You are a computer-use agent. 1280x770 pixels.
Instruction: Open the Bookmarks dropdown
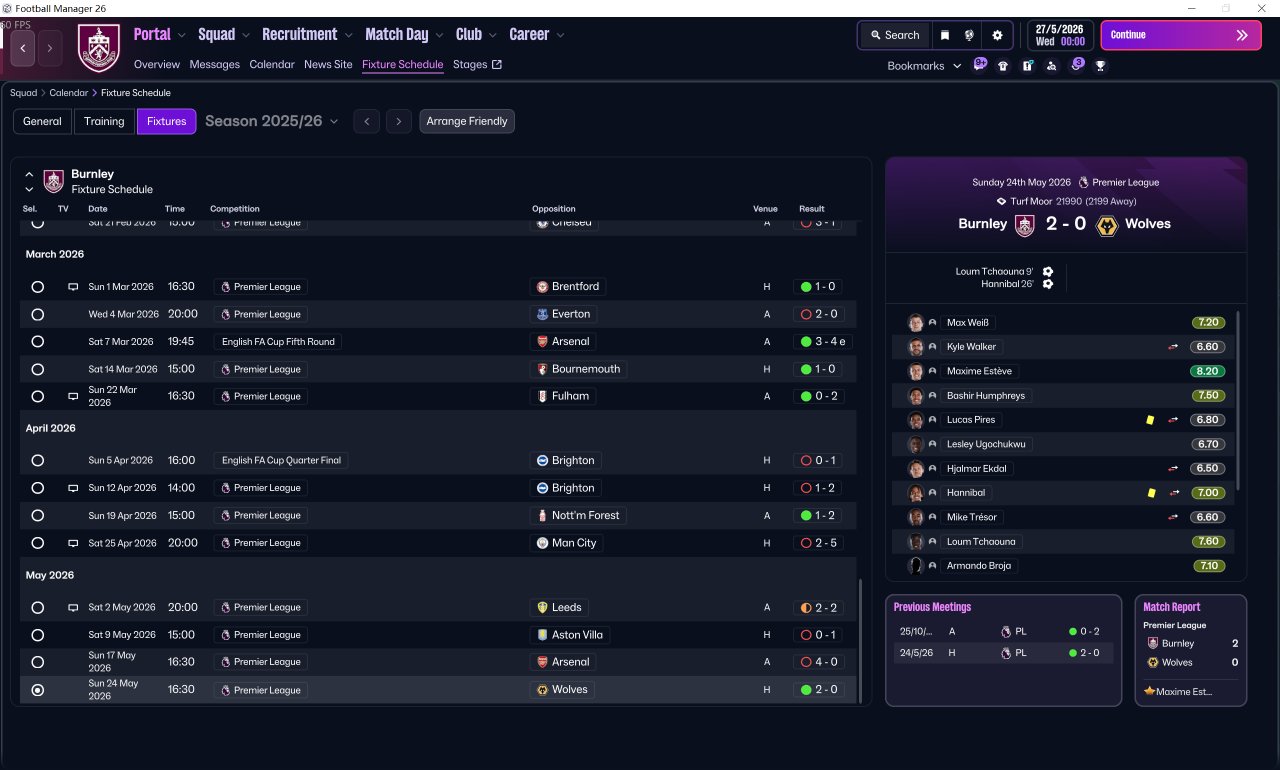(925, 66)
